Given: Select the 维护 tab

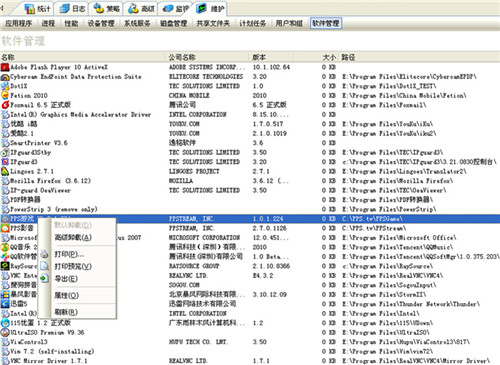Looking at the screenshot, I should pyautogui.click(x=210, y=9).
